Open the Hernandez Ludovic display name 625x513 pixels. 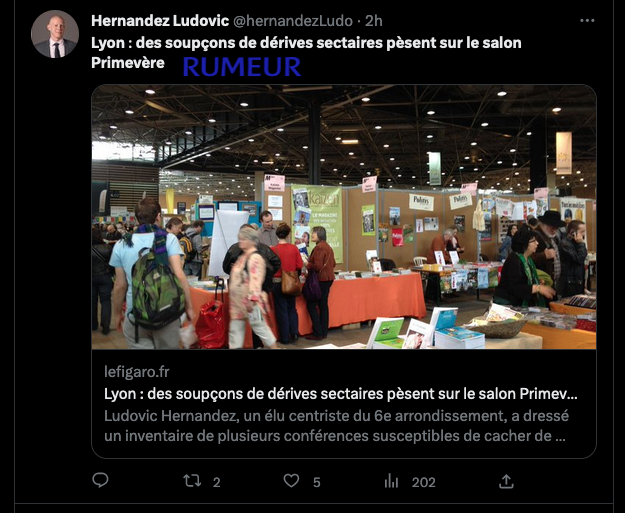point(160,21)
